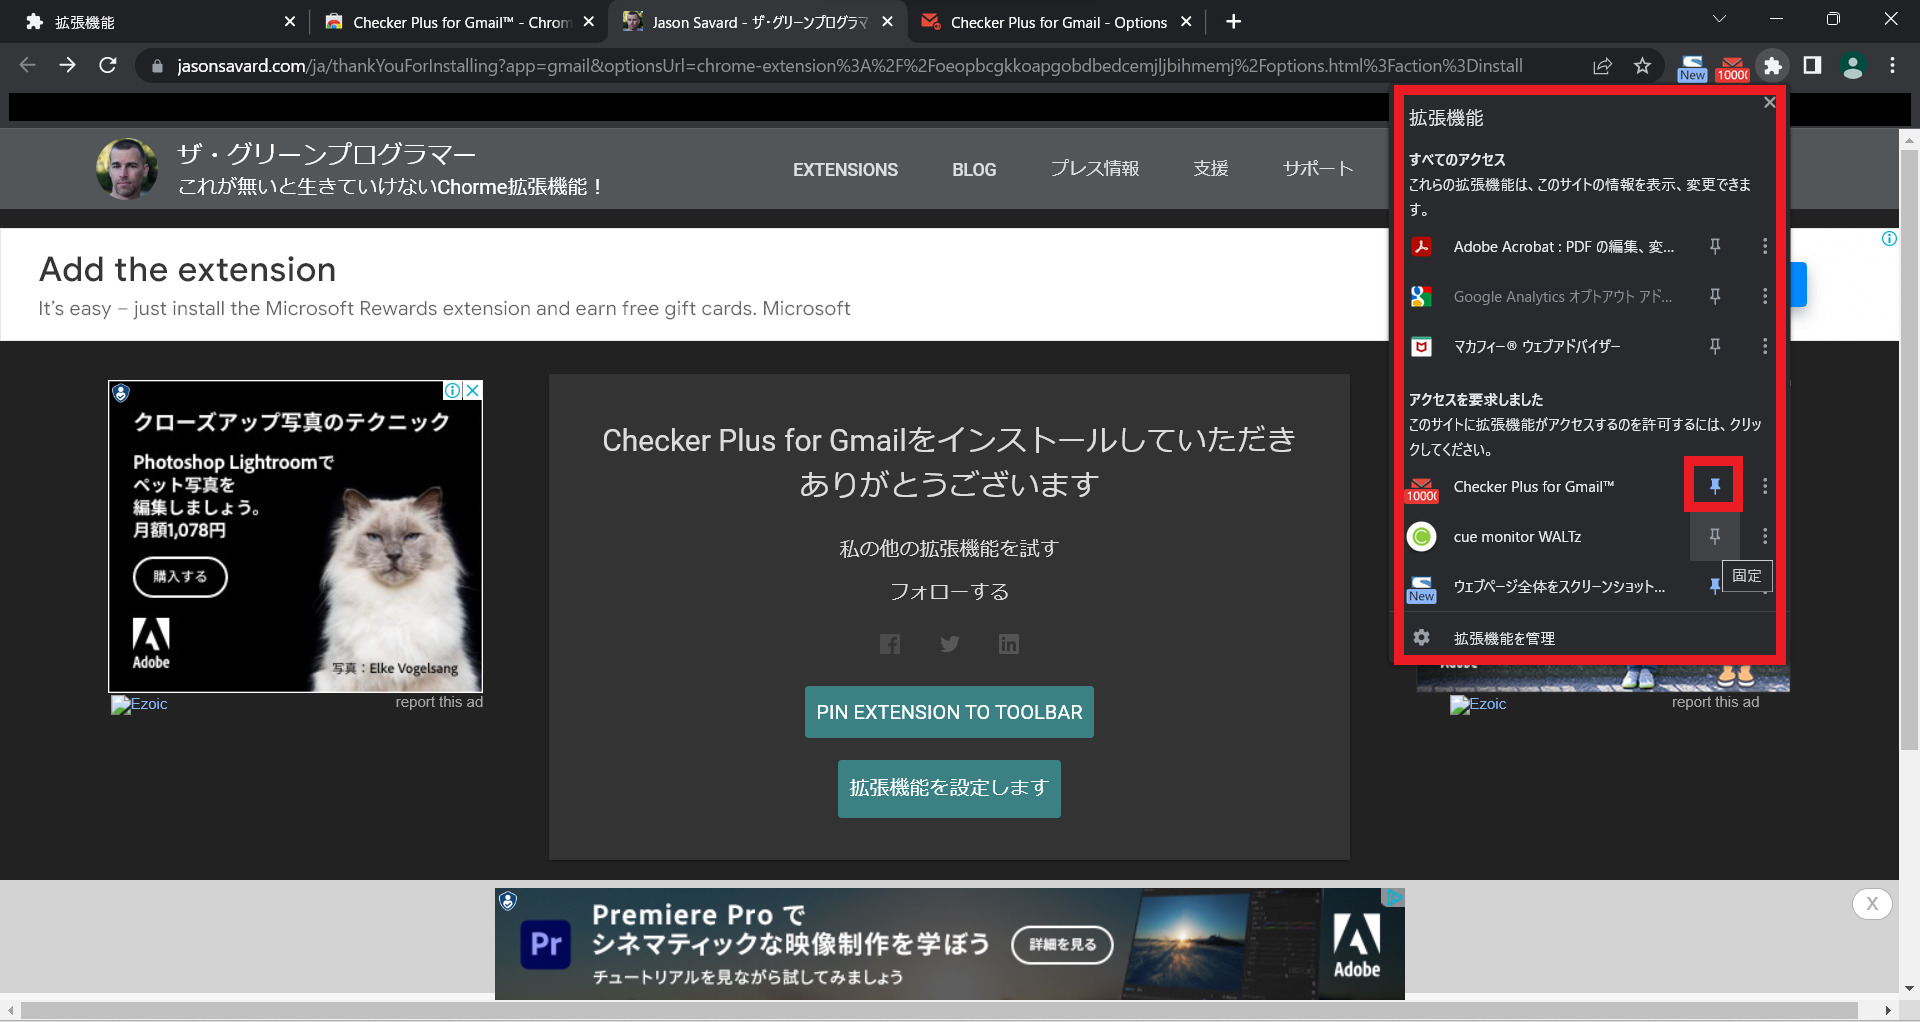Click the address bar URL
This screenshot has height=1022, width=1920.
coord(850,66)
